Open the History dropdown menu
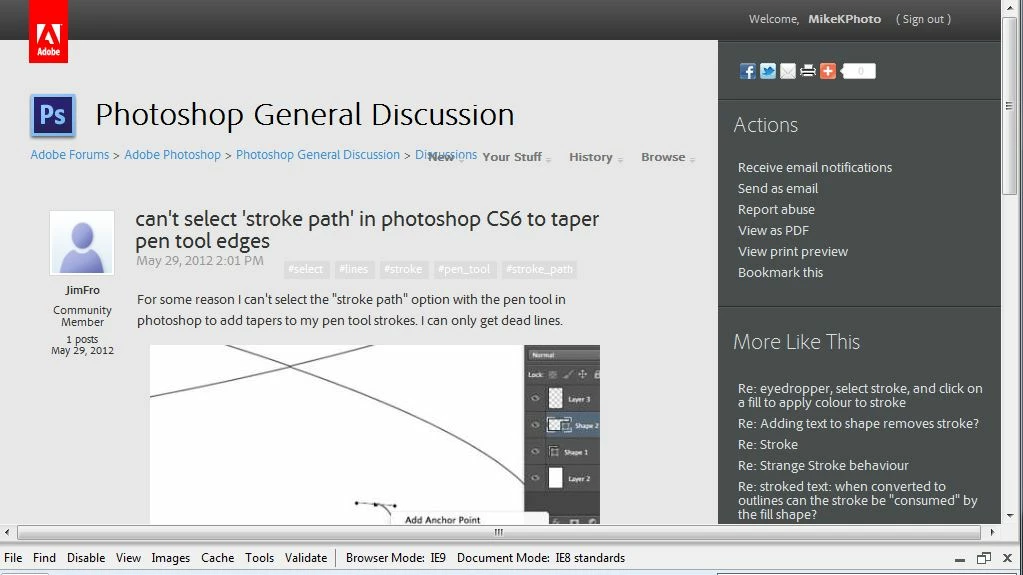 (x=596, y=157)
